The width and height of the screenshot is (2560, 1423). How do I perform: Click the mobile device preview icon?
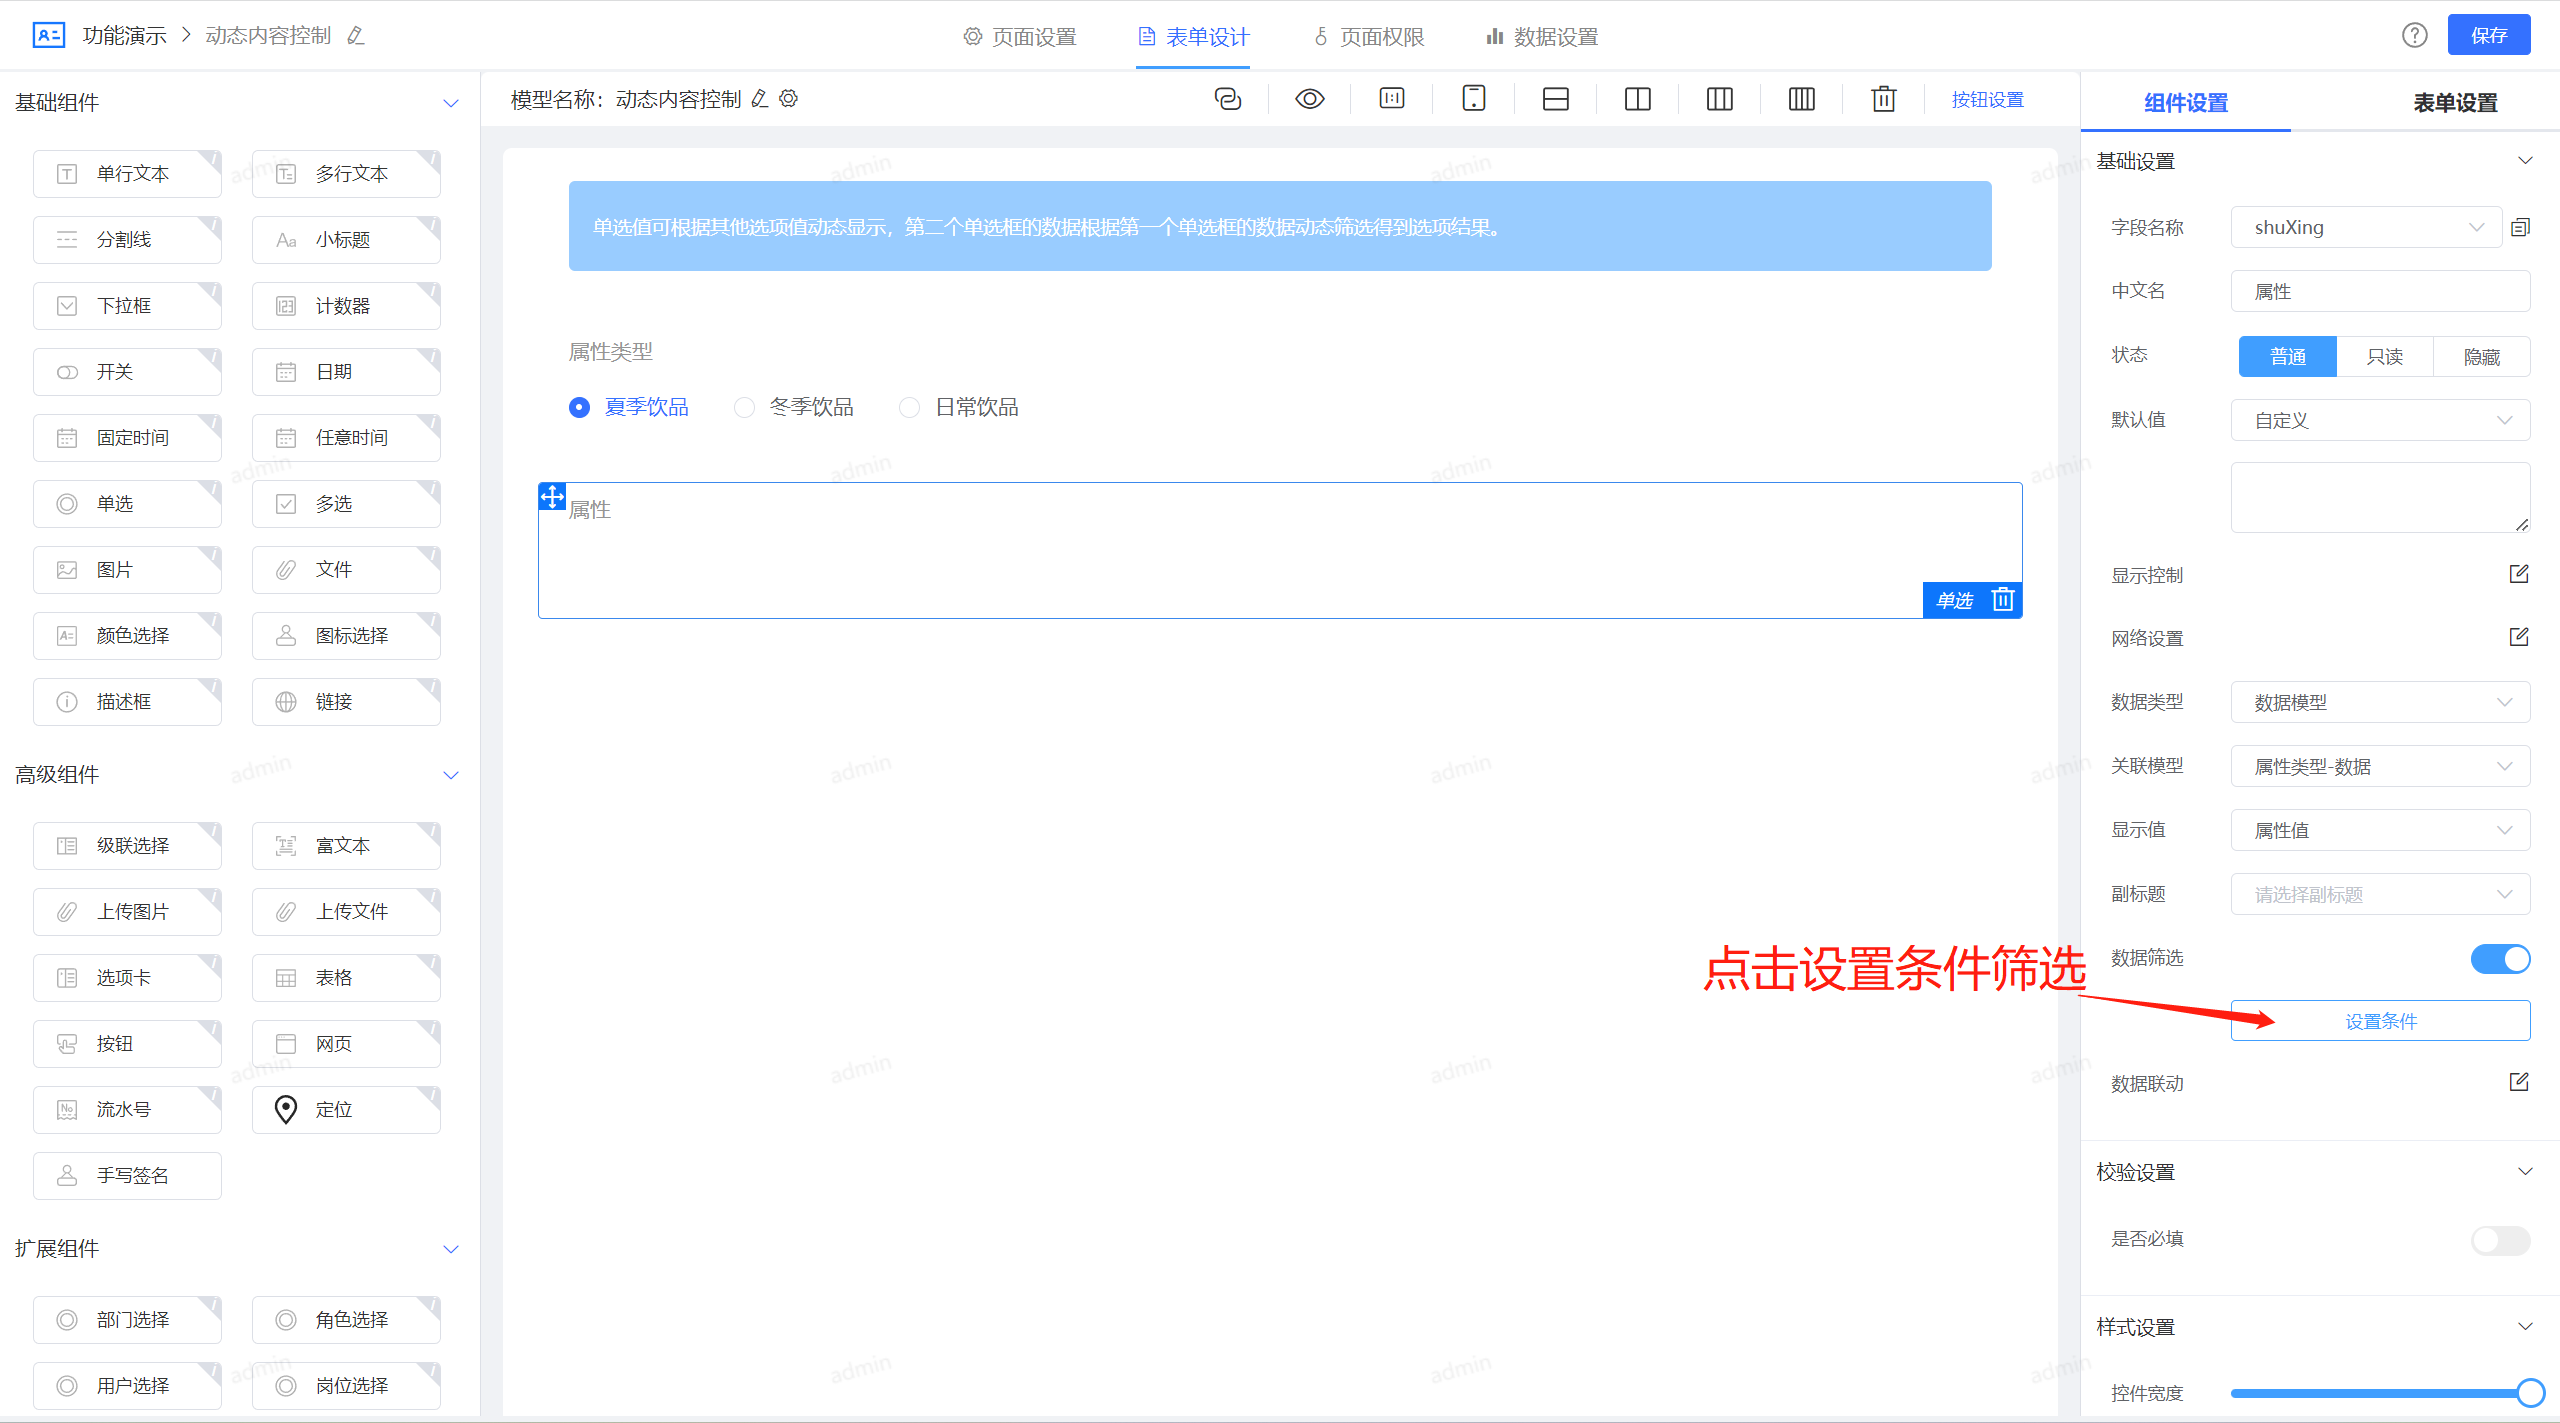click(1473, 99)
